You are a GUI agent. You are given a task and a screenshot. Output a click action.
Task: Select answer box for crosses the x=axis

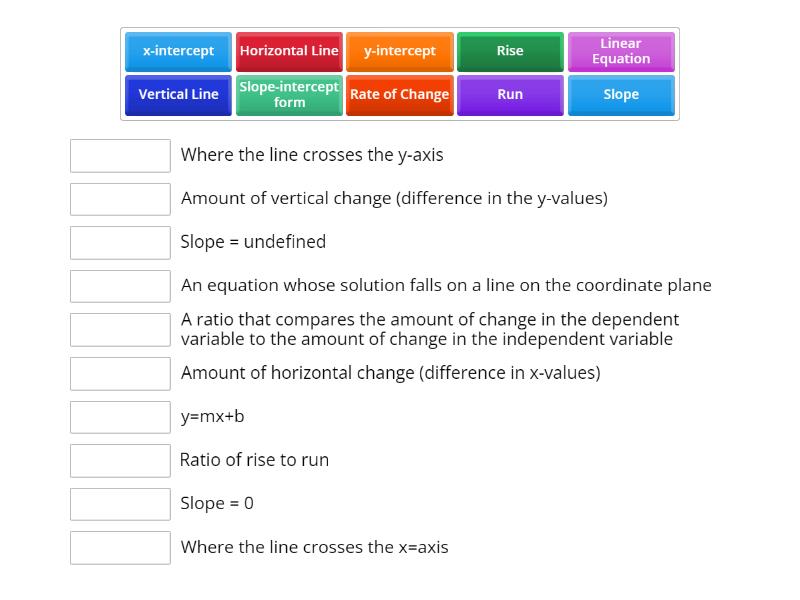click(120, 548)
